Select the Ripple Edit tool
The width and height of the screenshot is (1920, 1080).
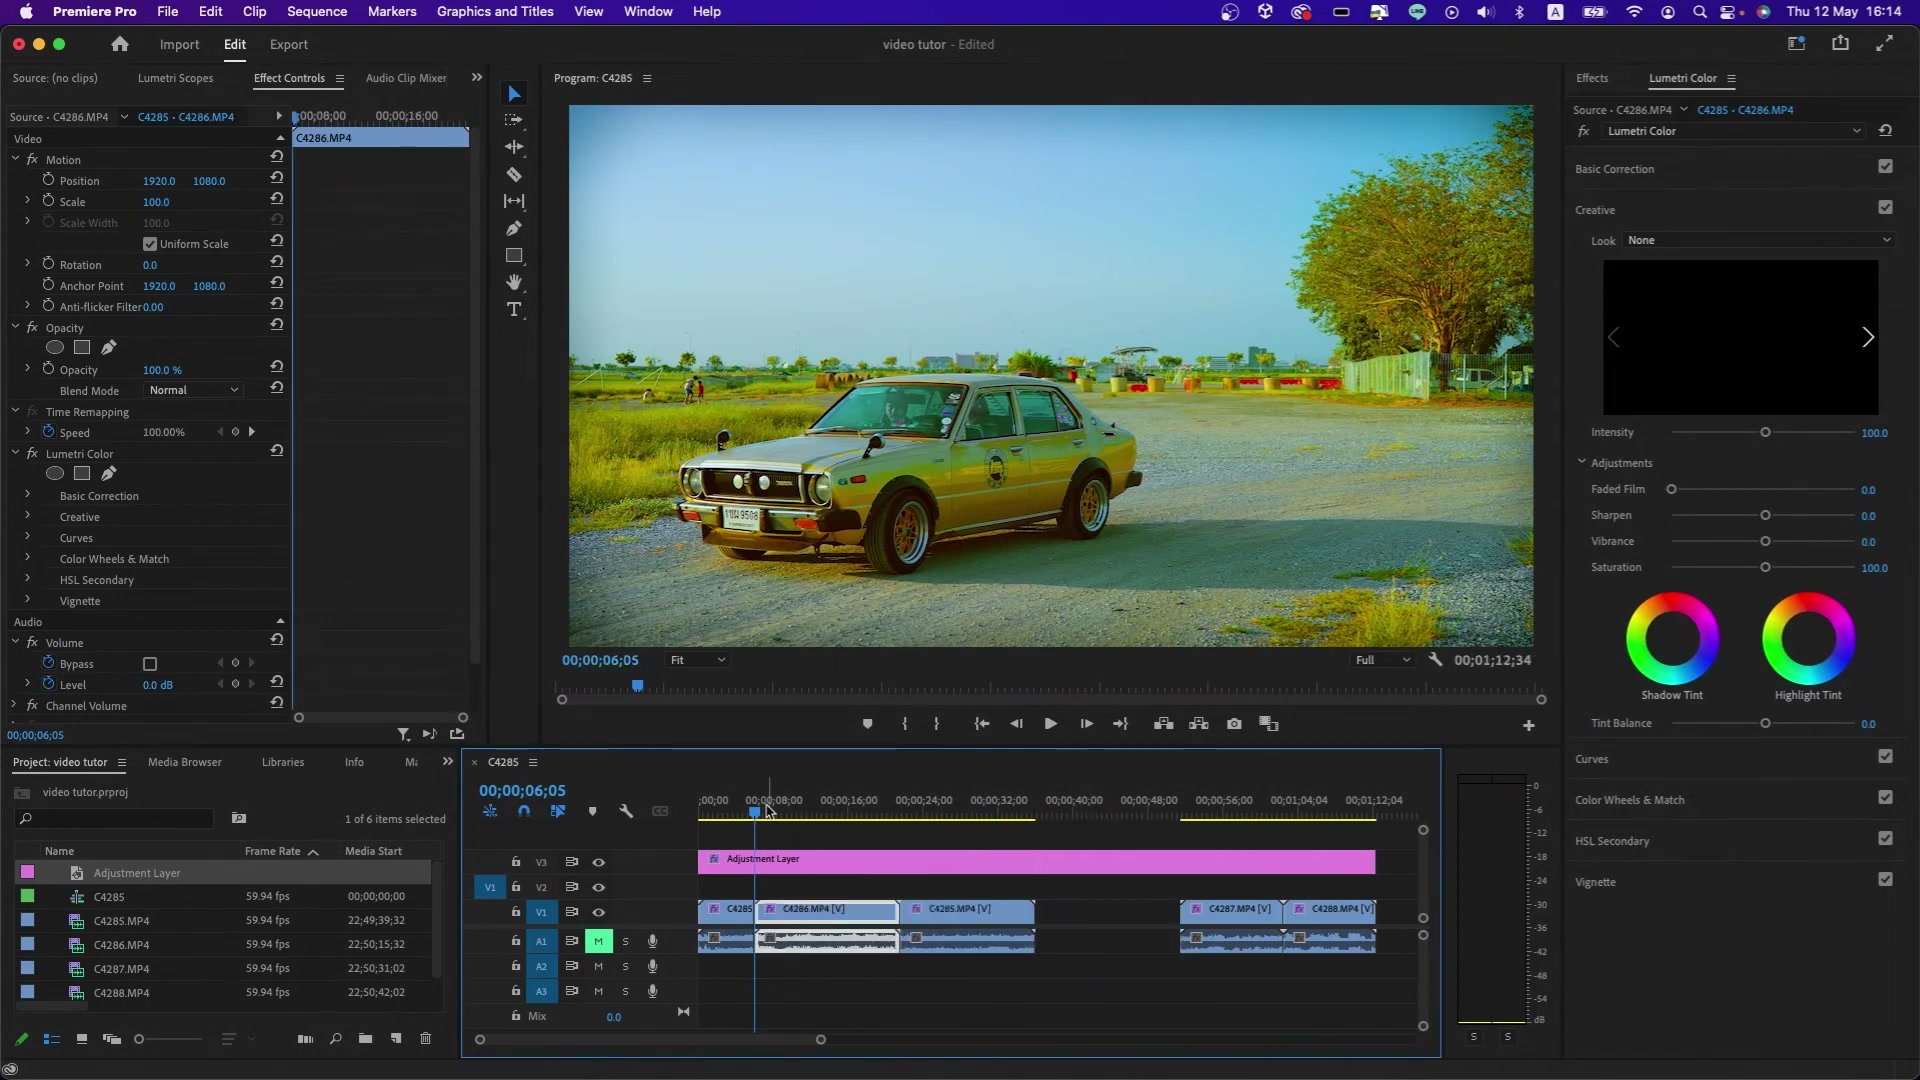(x=514, y=147)
